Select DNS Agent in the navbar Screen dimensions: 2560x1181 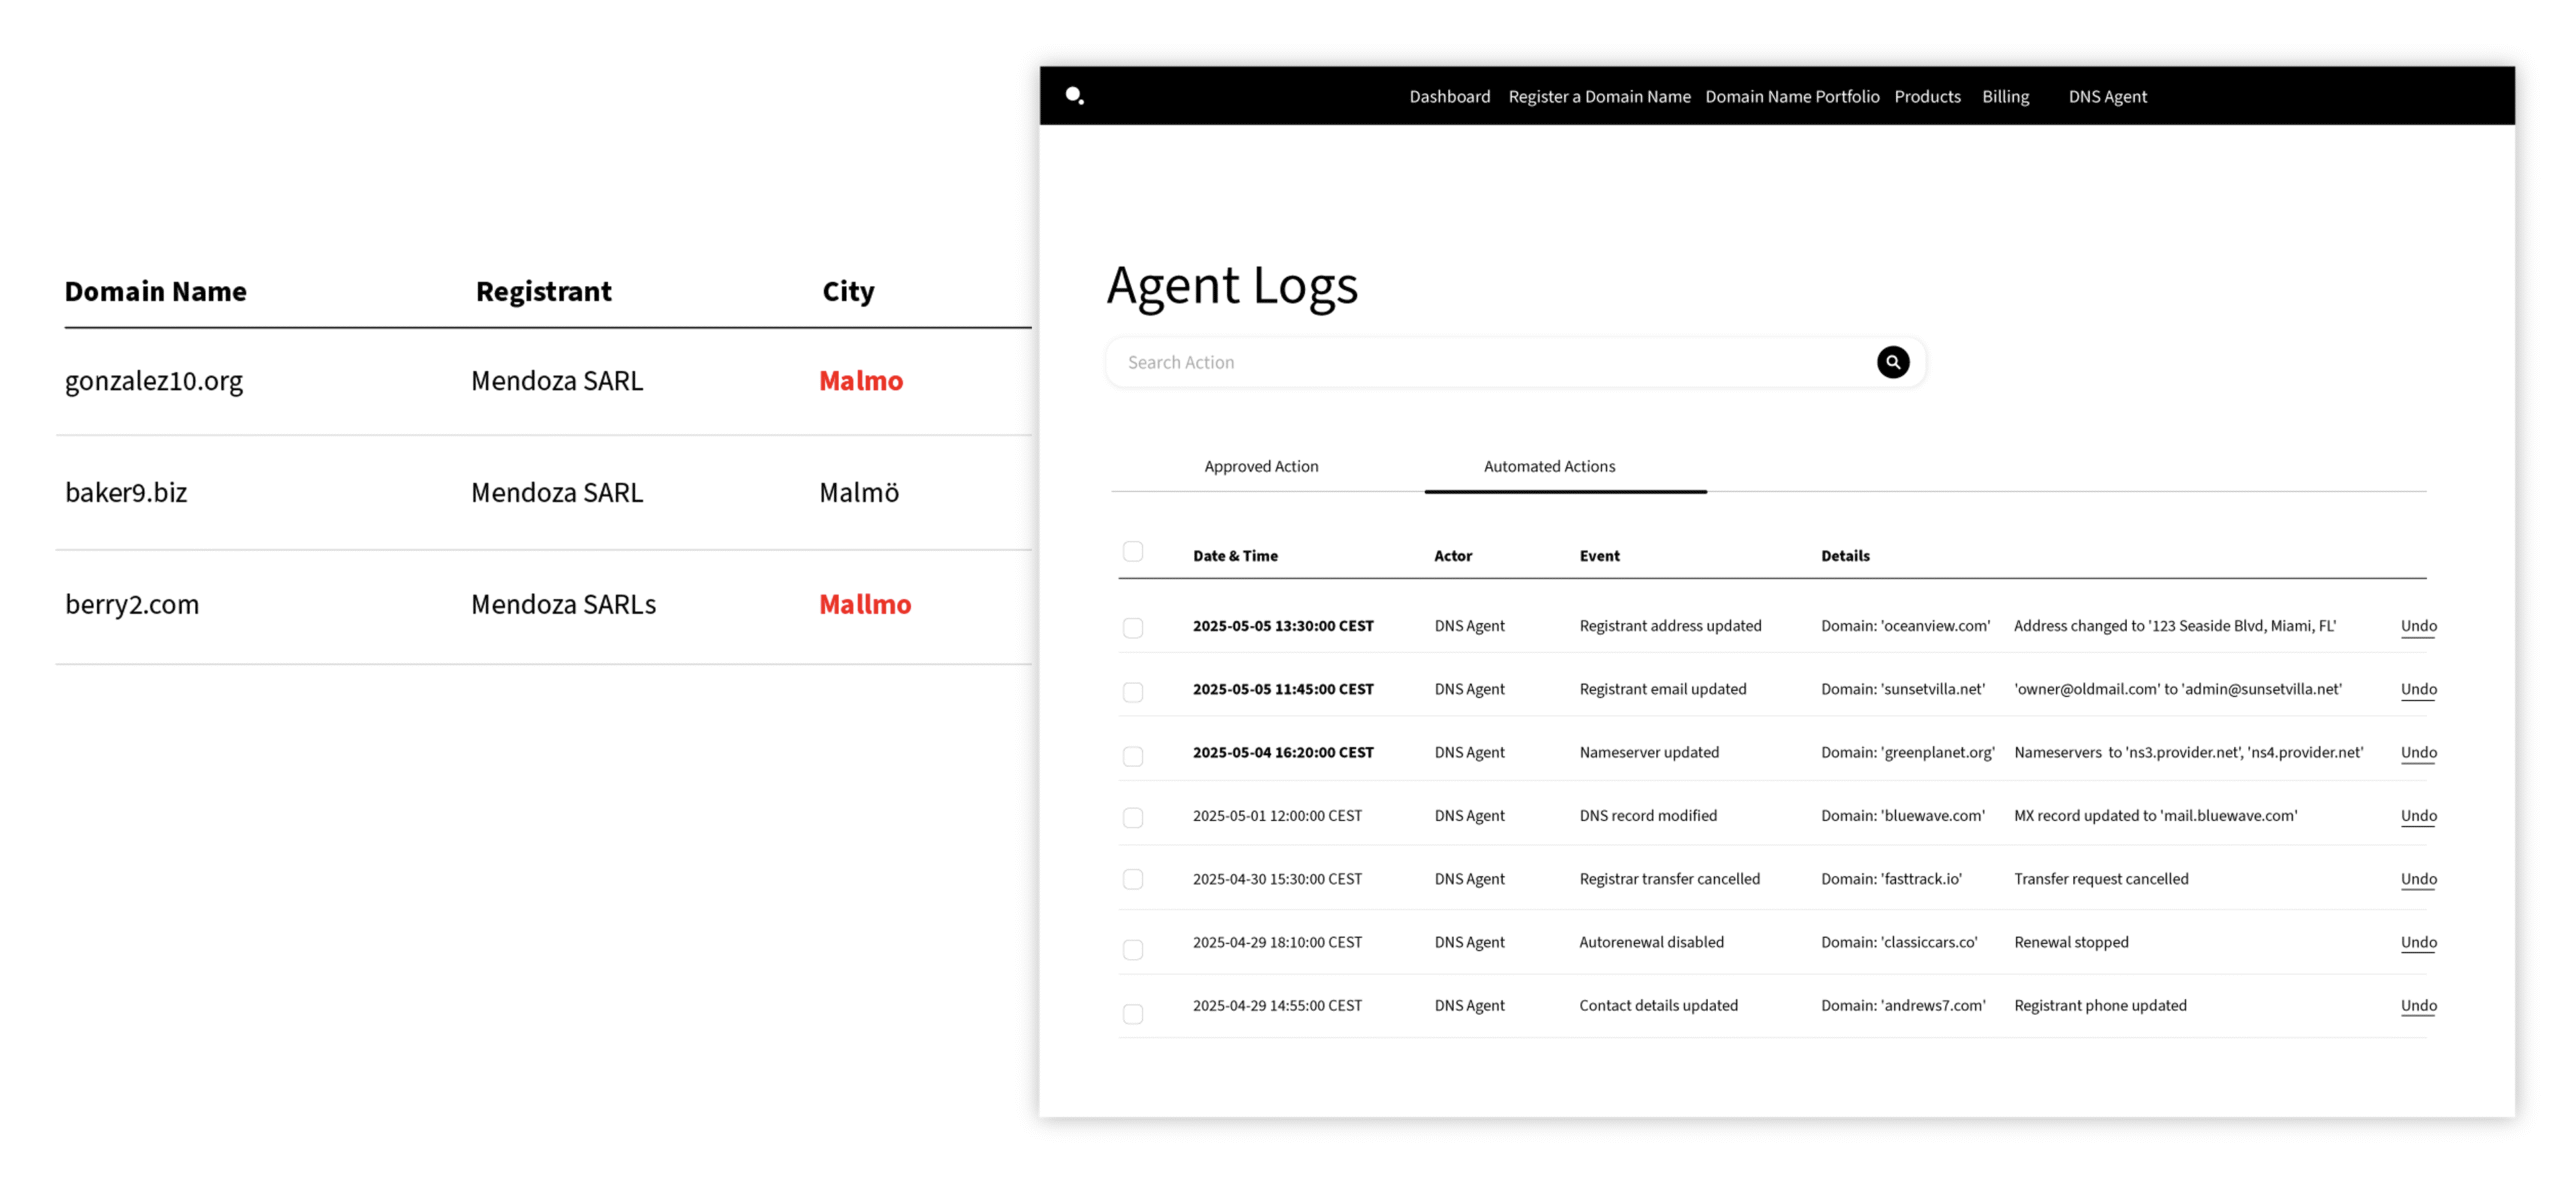click(x=2106, y=97)
